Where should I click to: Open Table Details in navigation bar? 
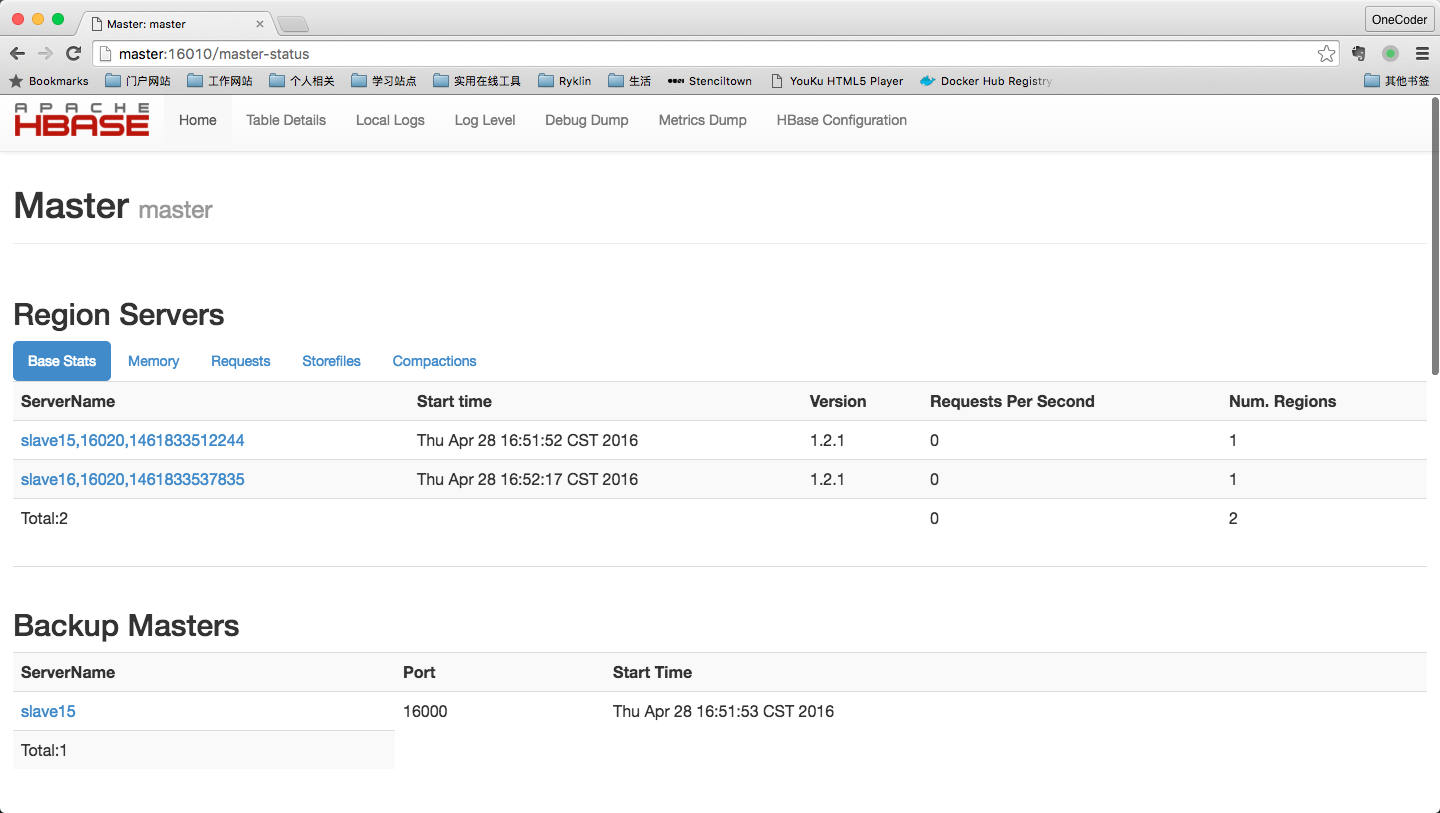(286, 120)
